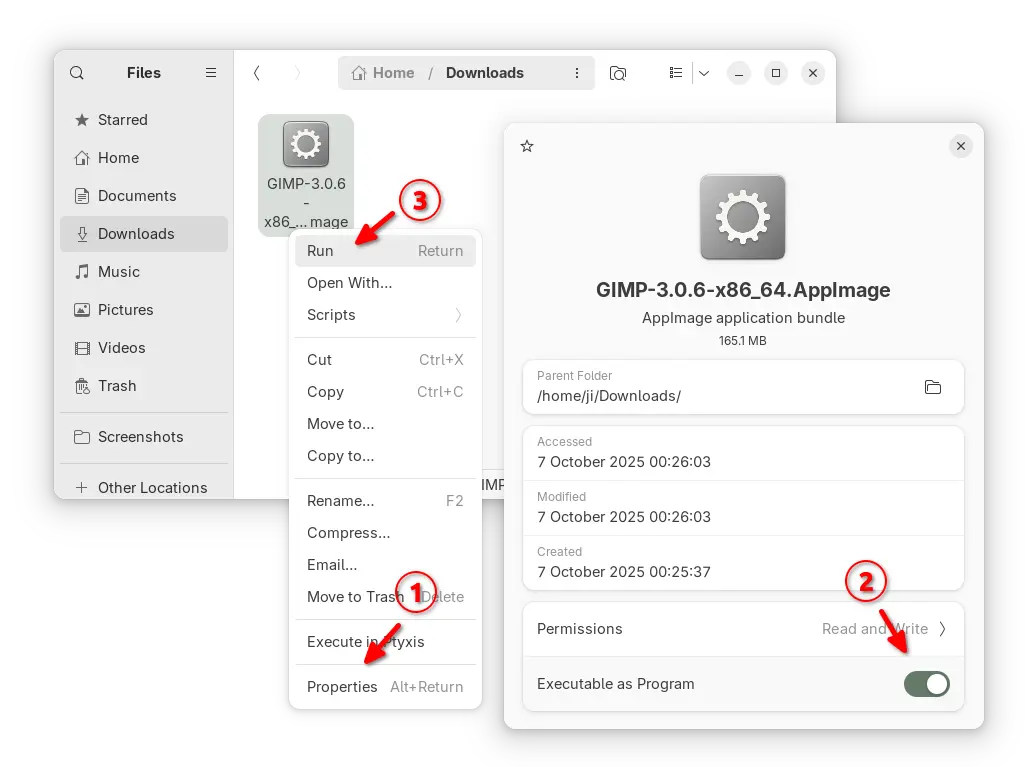Click the search icon in Files sidebar
This screenshot has width=1036, height=767.
tap(77, 73)
